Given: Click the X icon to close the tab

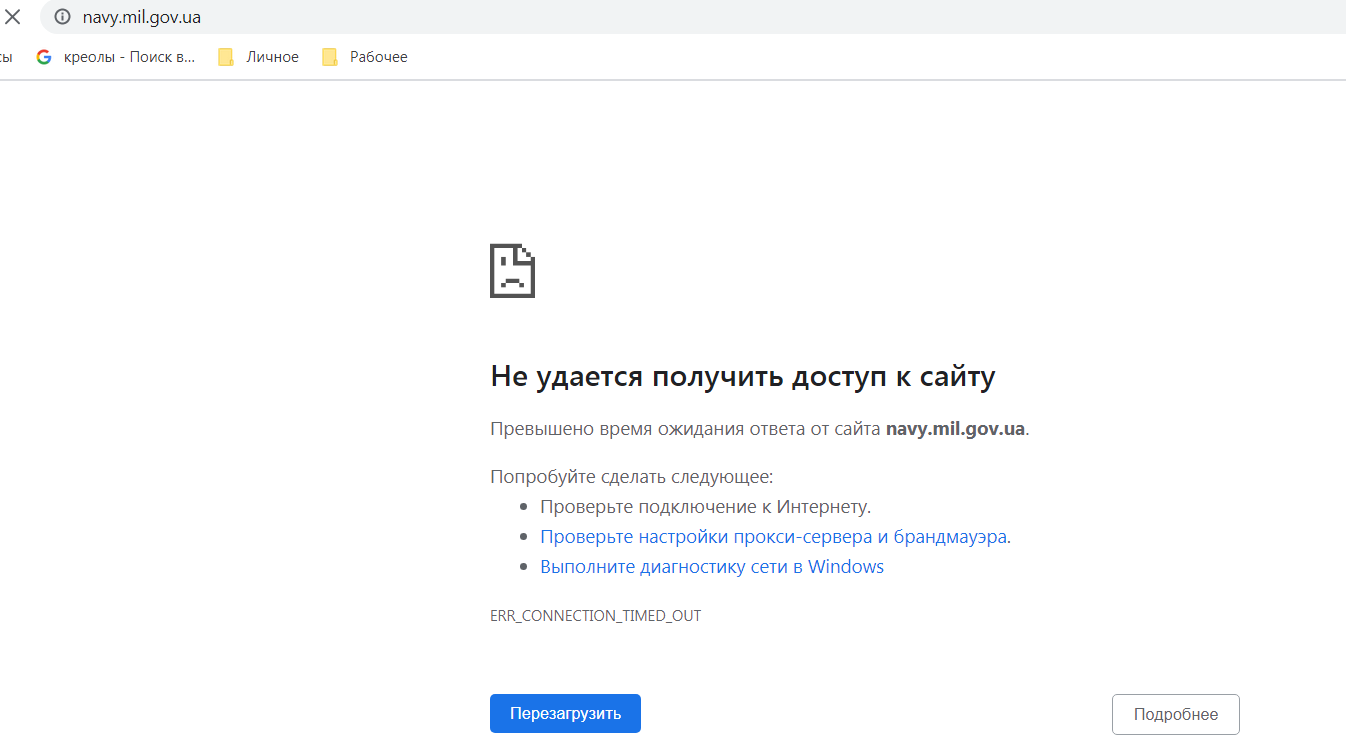Looking at the screenshot, I should point(13,15).
